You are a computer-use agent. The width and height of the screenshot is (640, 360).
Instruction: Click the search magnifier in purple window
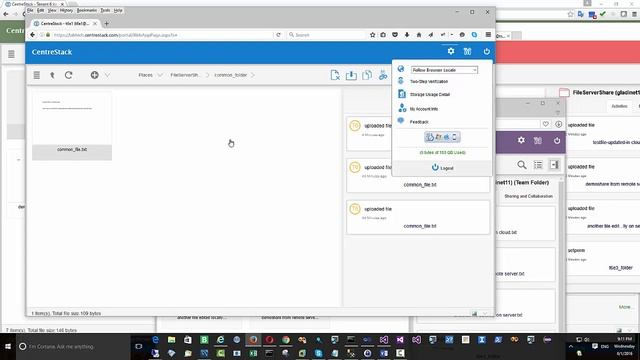[x=522, y=165]
